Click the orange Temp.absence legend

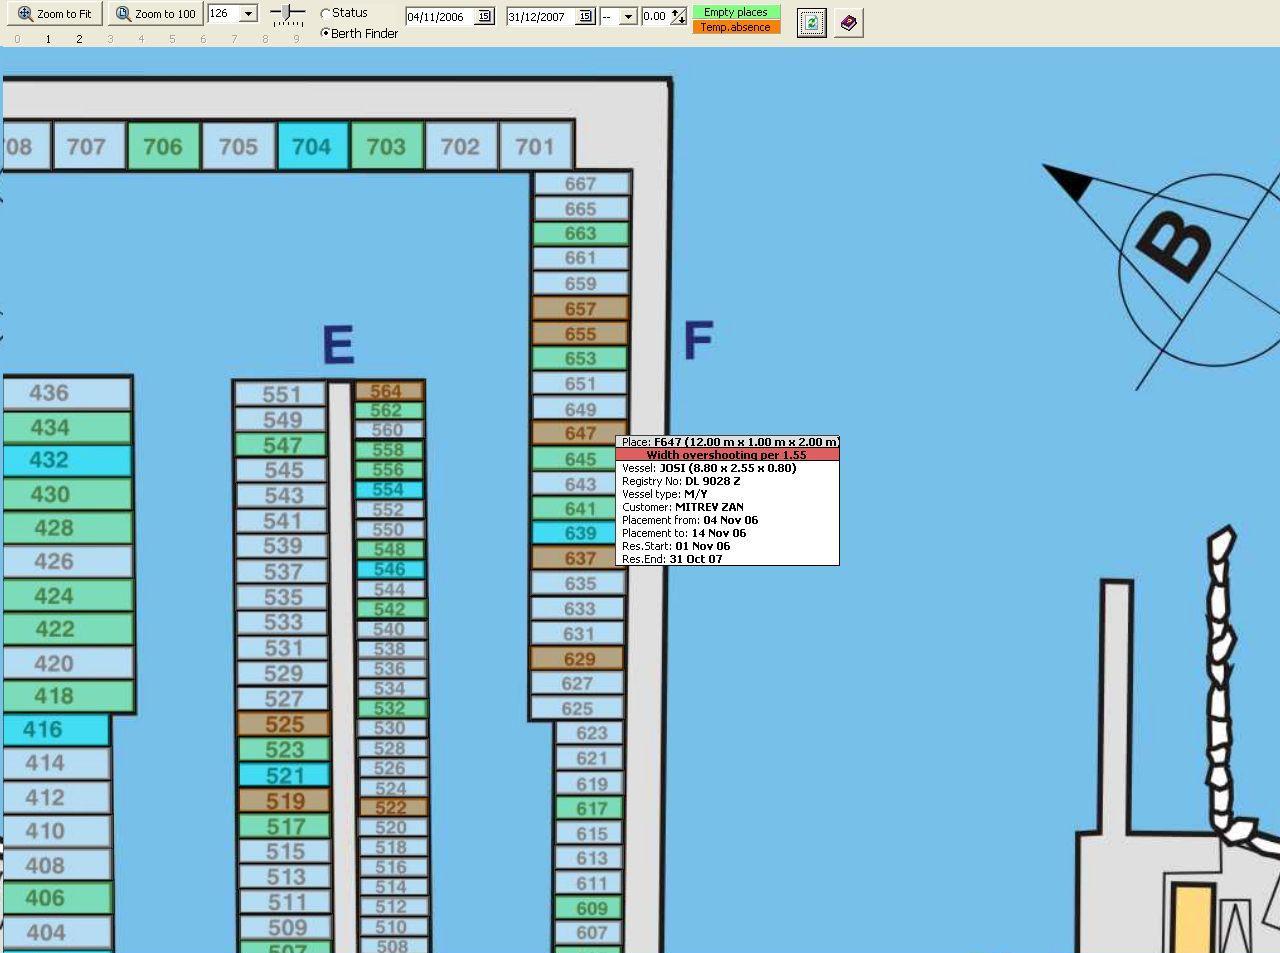(x=736, y=27)
